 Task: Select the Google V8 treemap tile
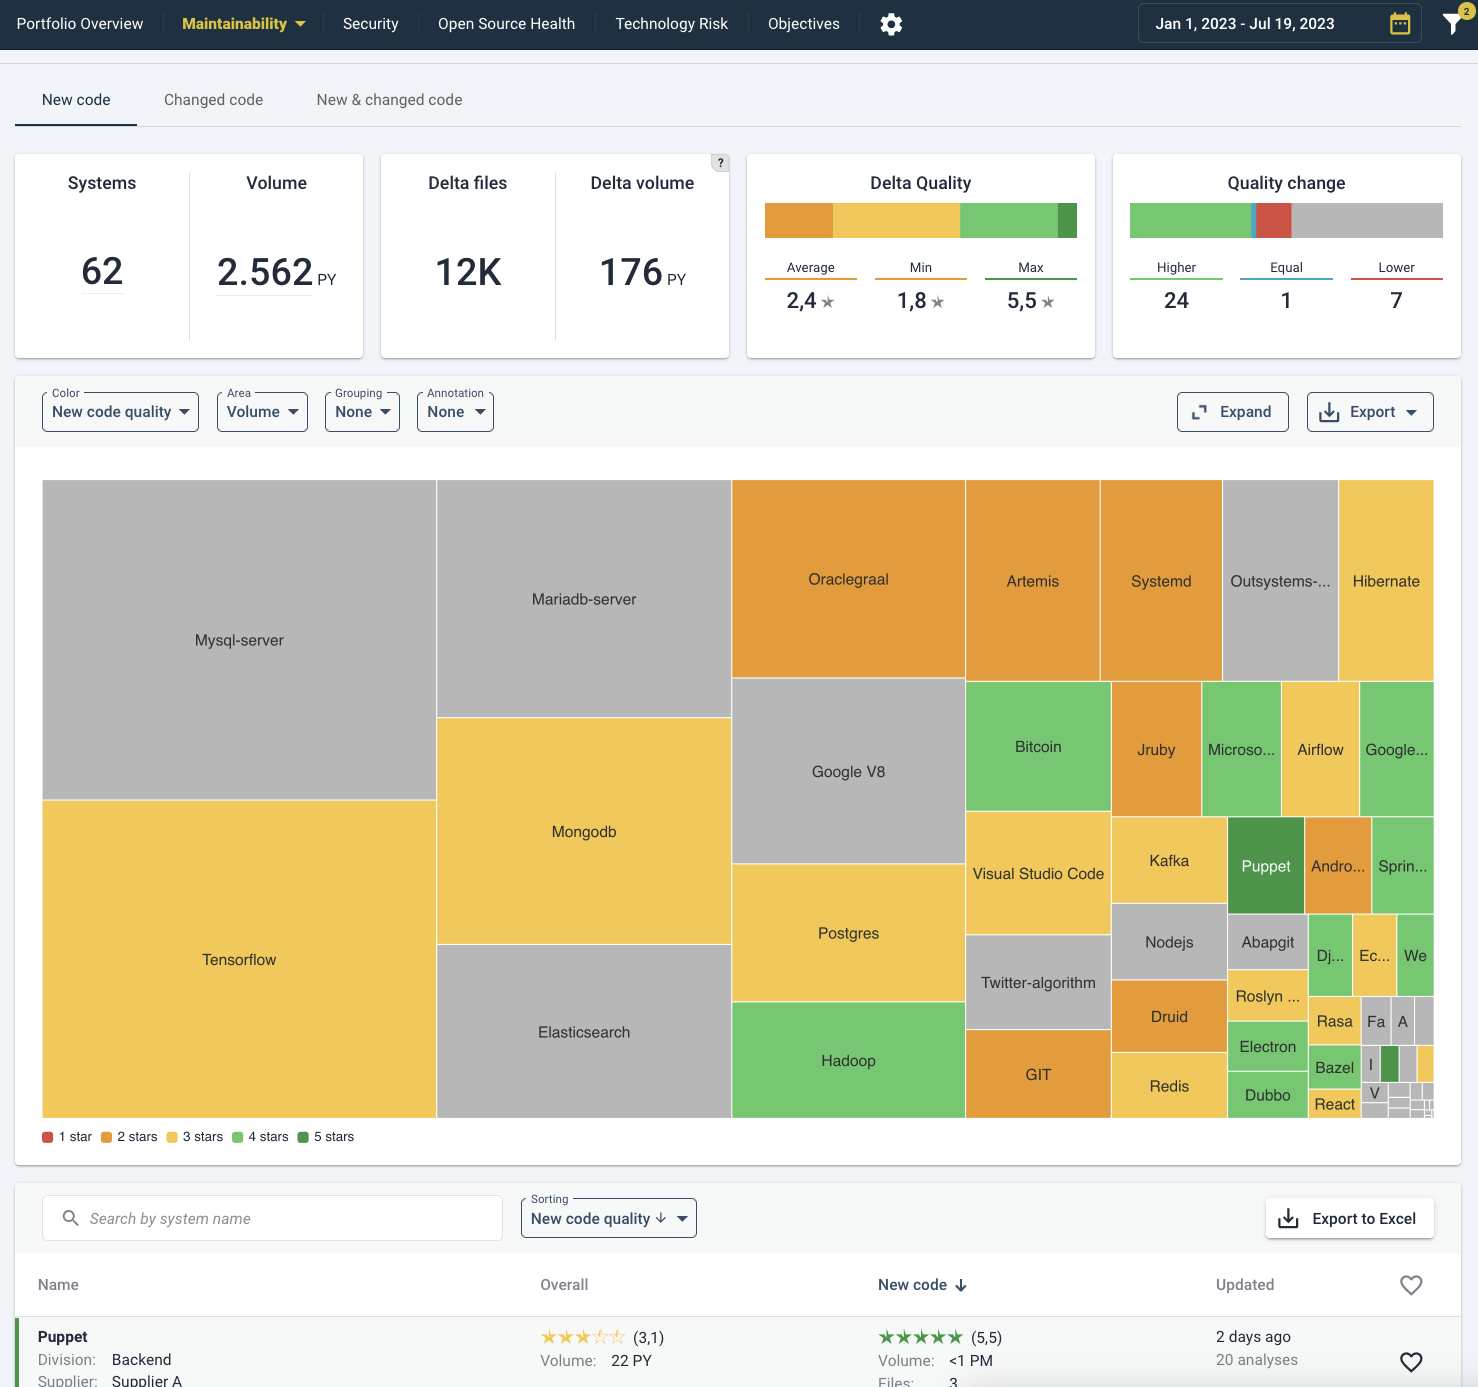[x=848, y=771]
